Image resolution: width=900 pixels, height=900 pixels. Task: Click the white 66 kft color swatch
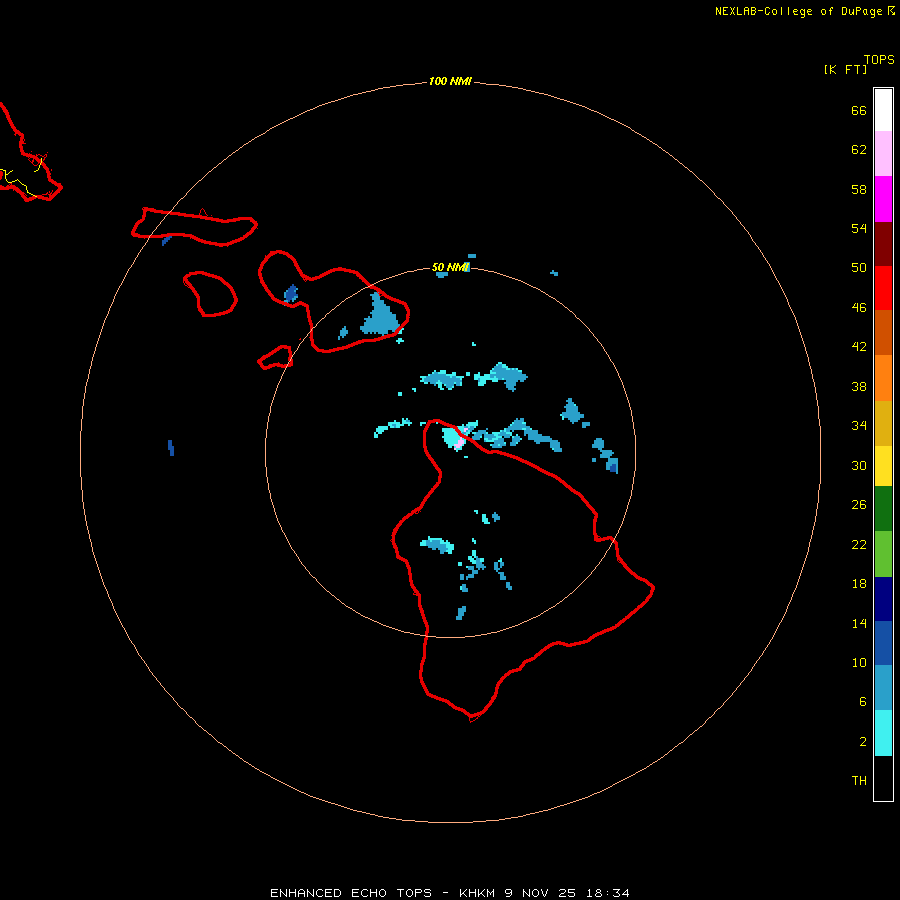click(883, 110)
